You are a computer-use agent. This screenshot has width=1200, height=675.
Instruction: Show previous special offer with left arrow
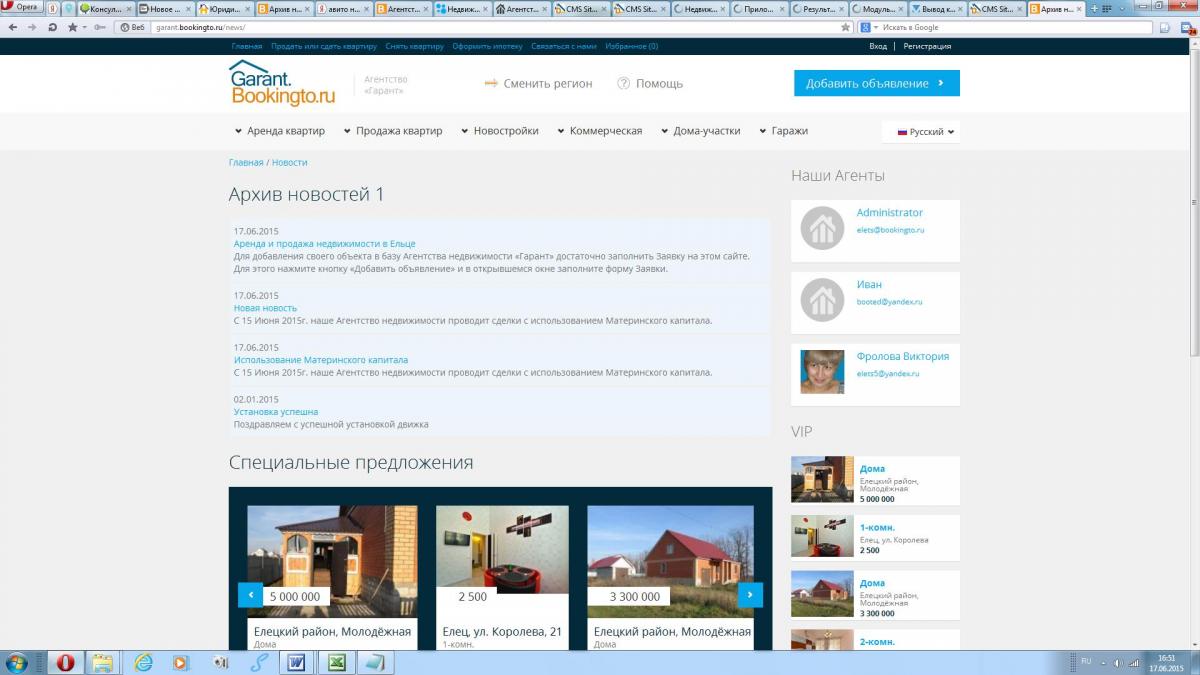coord(250,595)
